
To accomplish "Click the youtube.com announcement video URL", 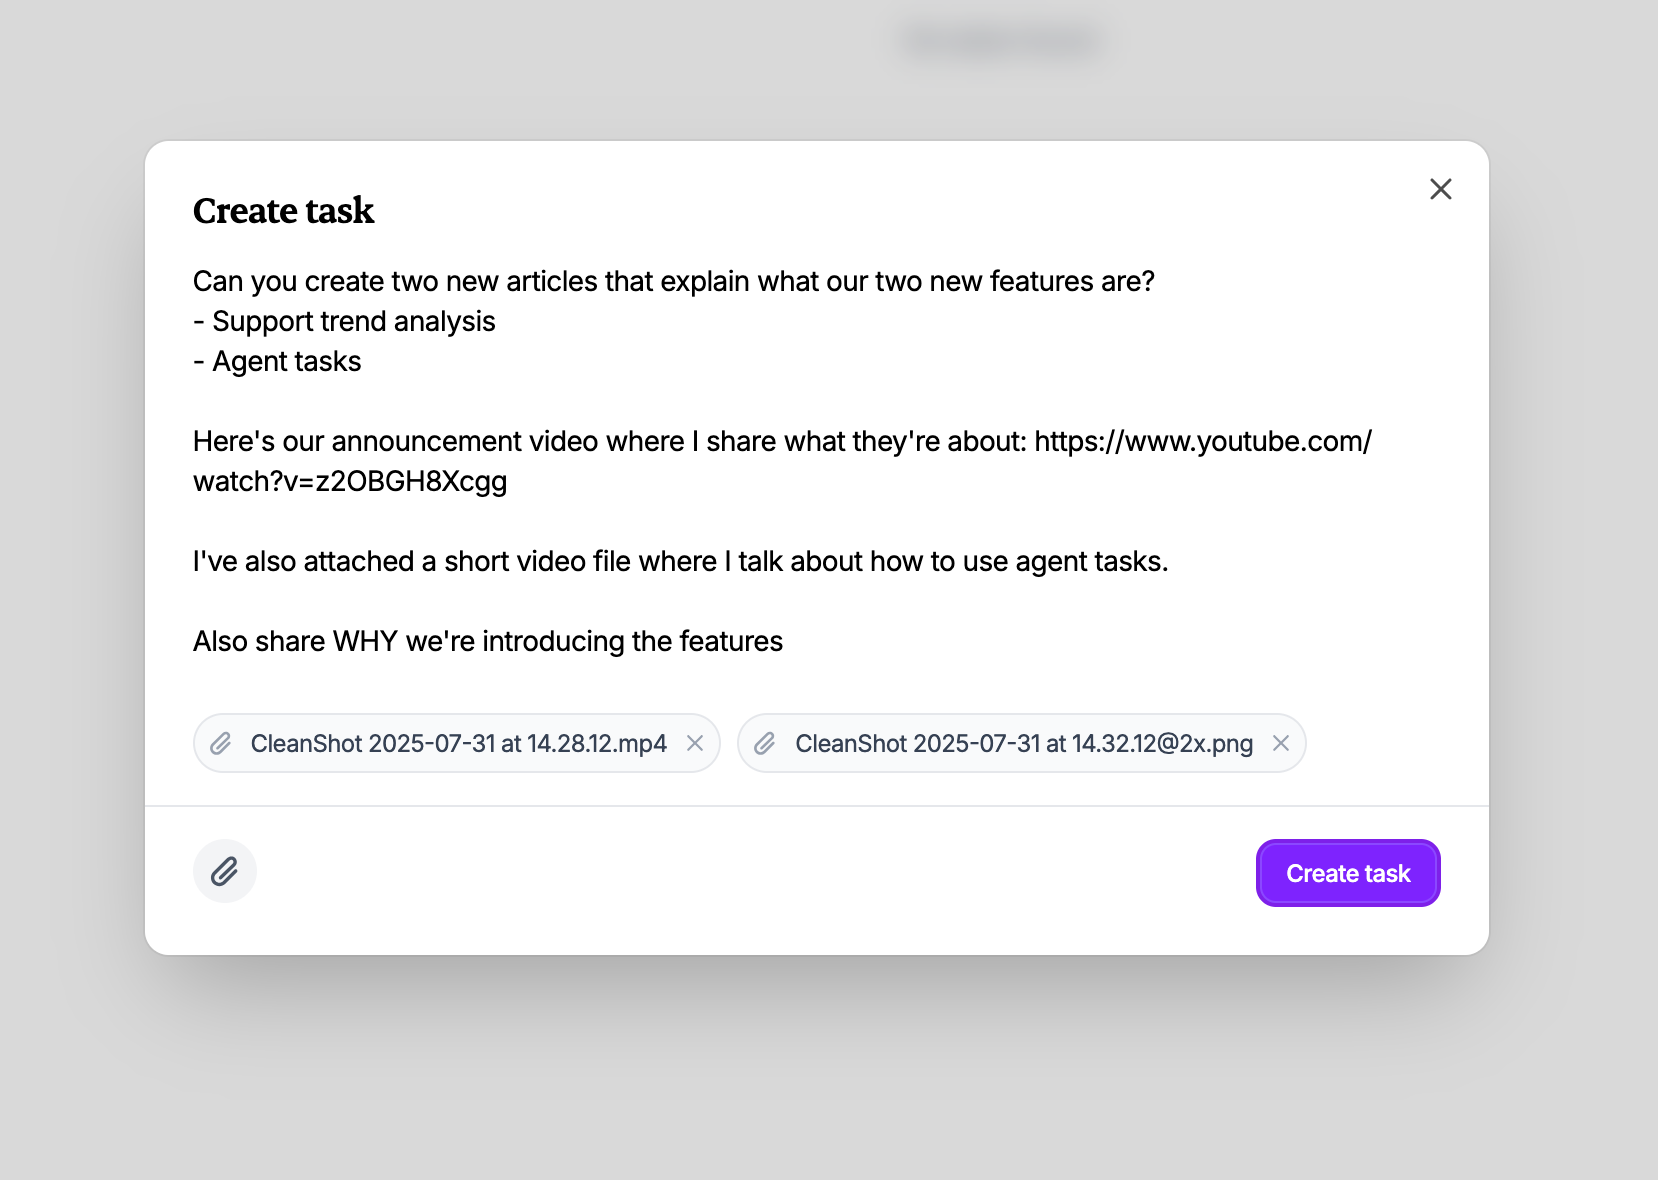I will point(1202,441).
